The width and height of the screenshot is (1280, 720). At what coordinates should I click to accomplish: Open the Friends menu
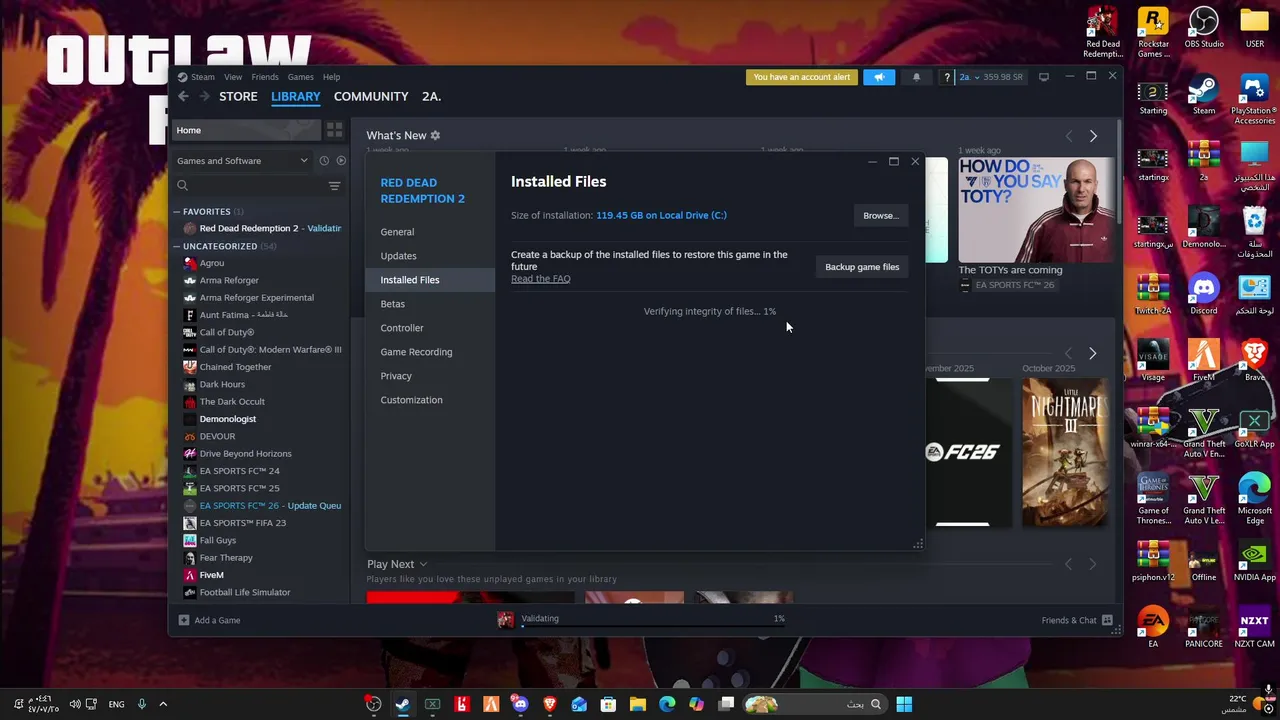pos(265,77)
